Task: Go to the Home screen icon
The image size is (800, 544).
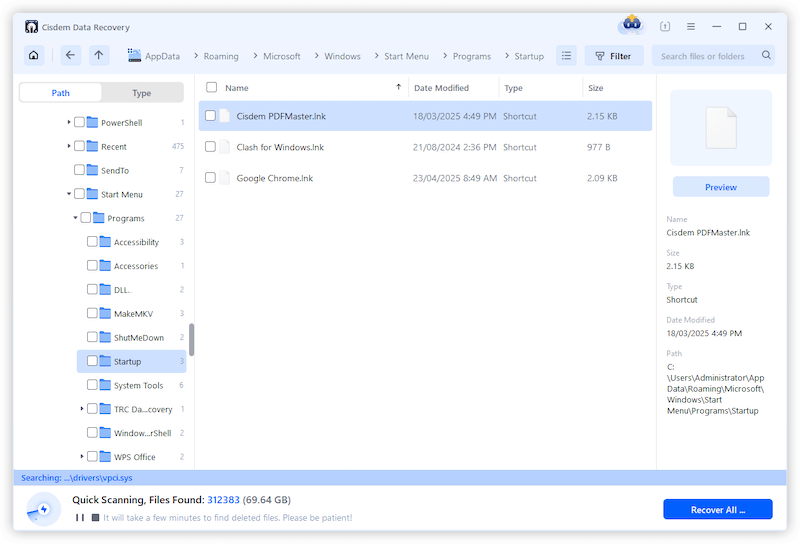Action: tap(34, 56)
